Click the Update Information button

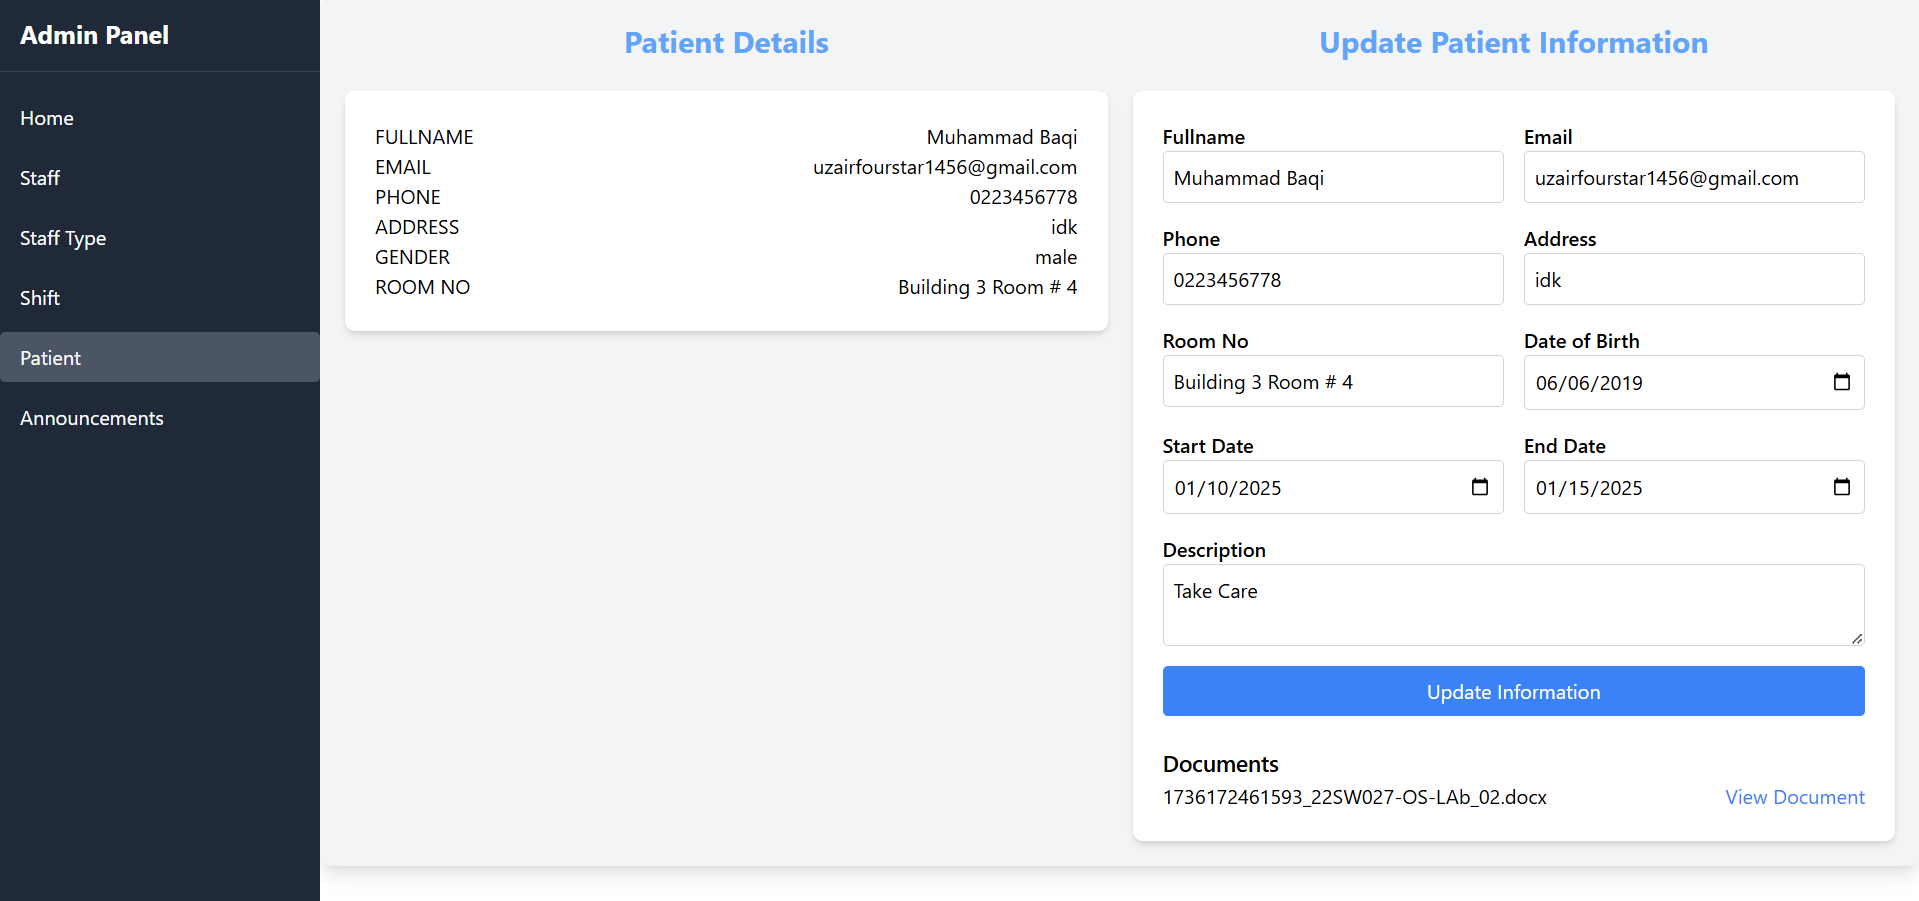click(x=1512, y=691)
